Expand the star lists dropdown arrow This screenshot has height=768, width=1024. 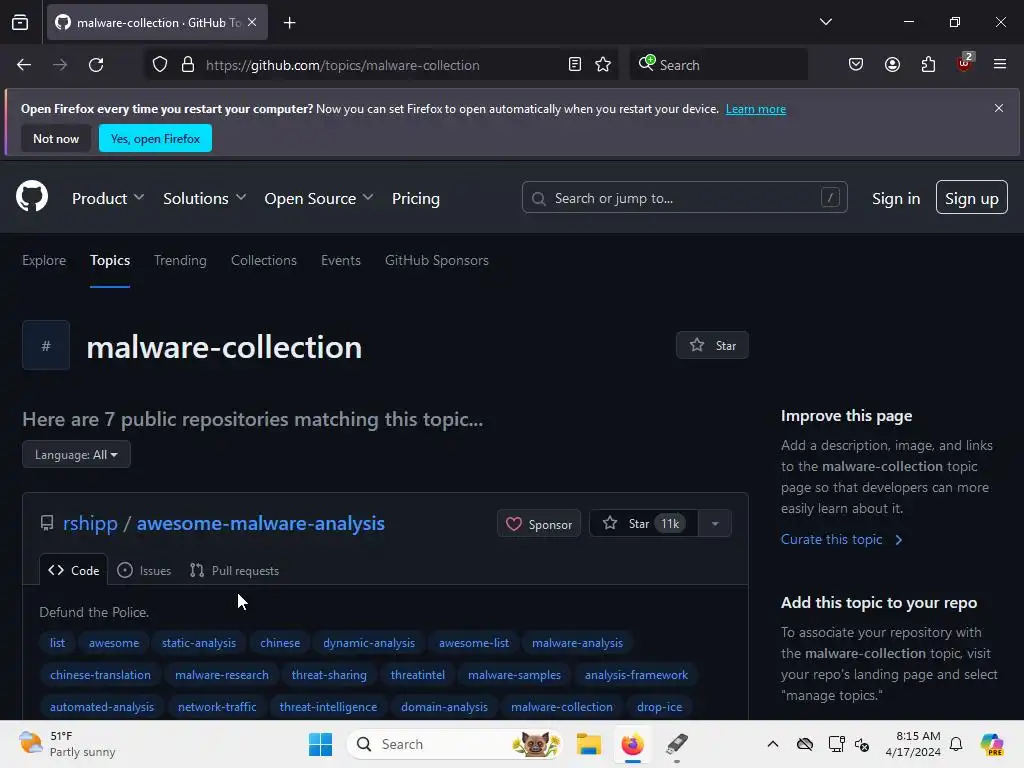[715, 524]
